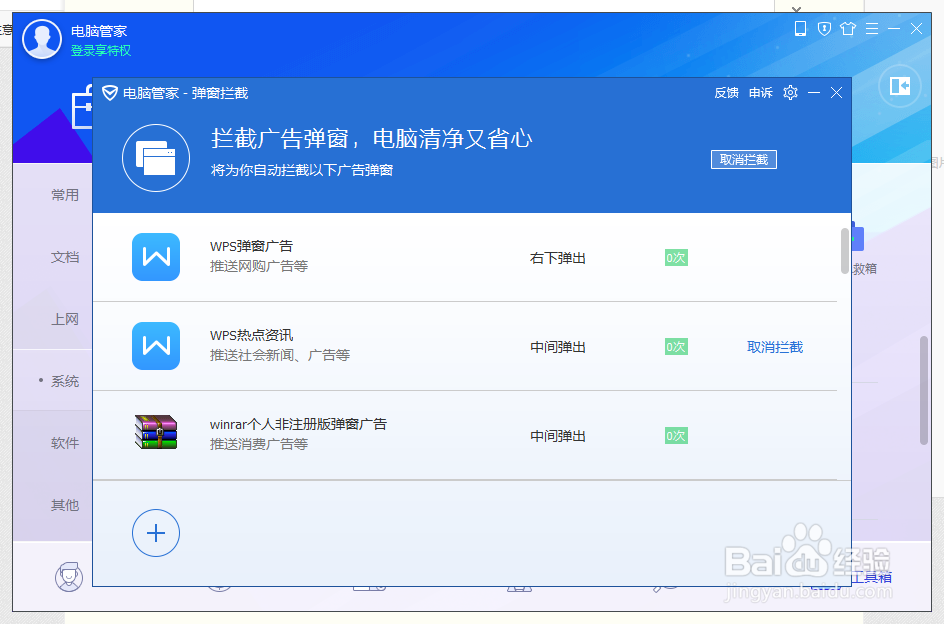Open the popup blocker settings gear
The image size is (944, 624).
tap(790, 92)
